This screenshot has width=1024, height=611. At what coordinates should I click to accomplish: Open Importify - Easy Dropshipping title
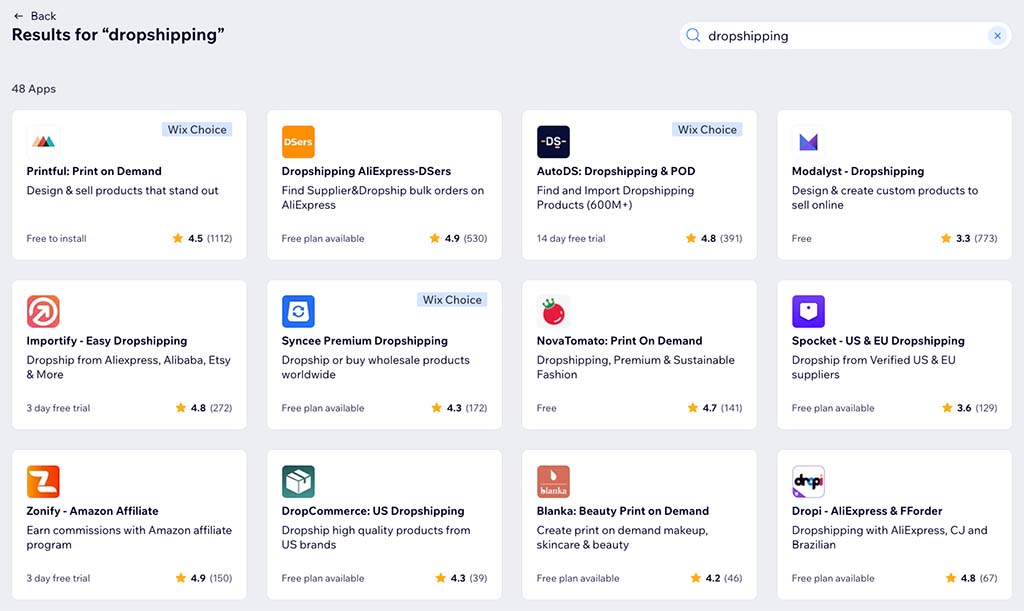click(106, 341)
